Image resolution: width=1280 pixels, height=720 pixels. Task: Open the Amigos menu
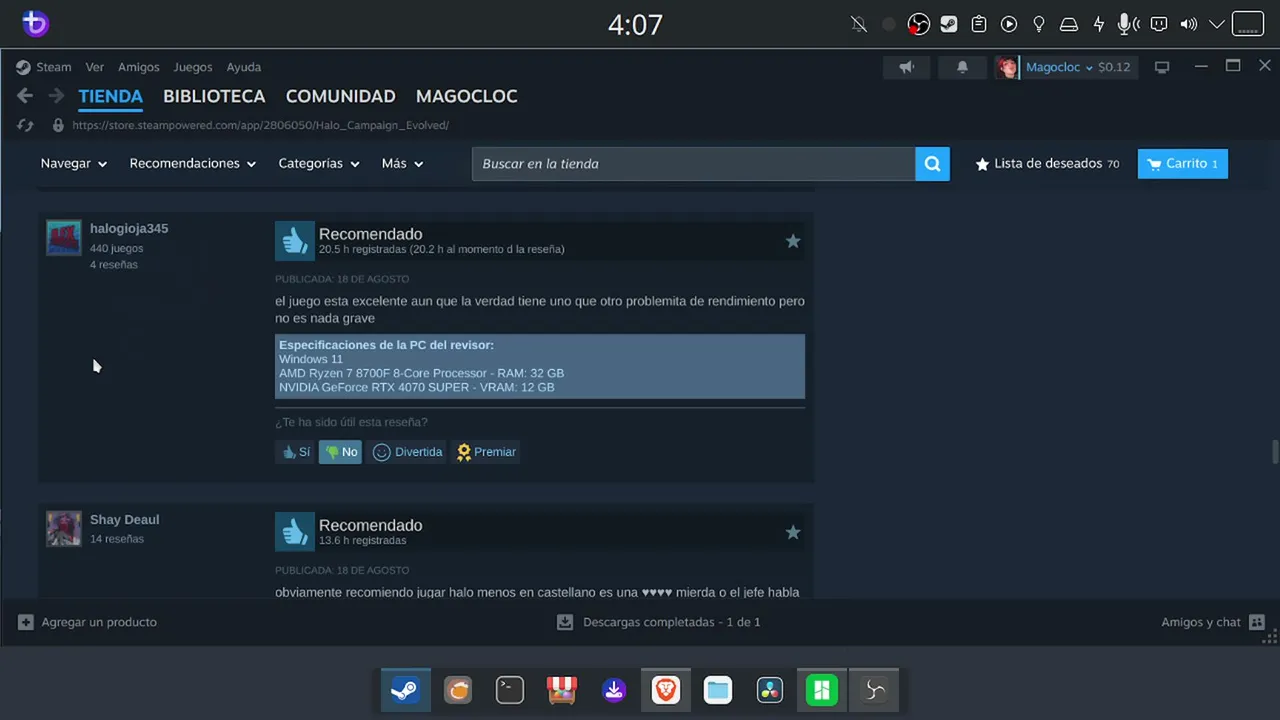(x=139, y=67)
